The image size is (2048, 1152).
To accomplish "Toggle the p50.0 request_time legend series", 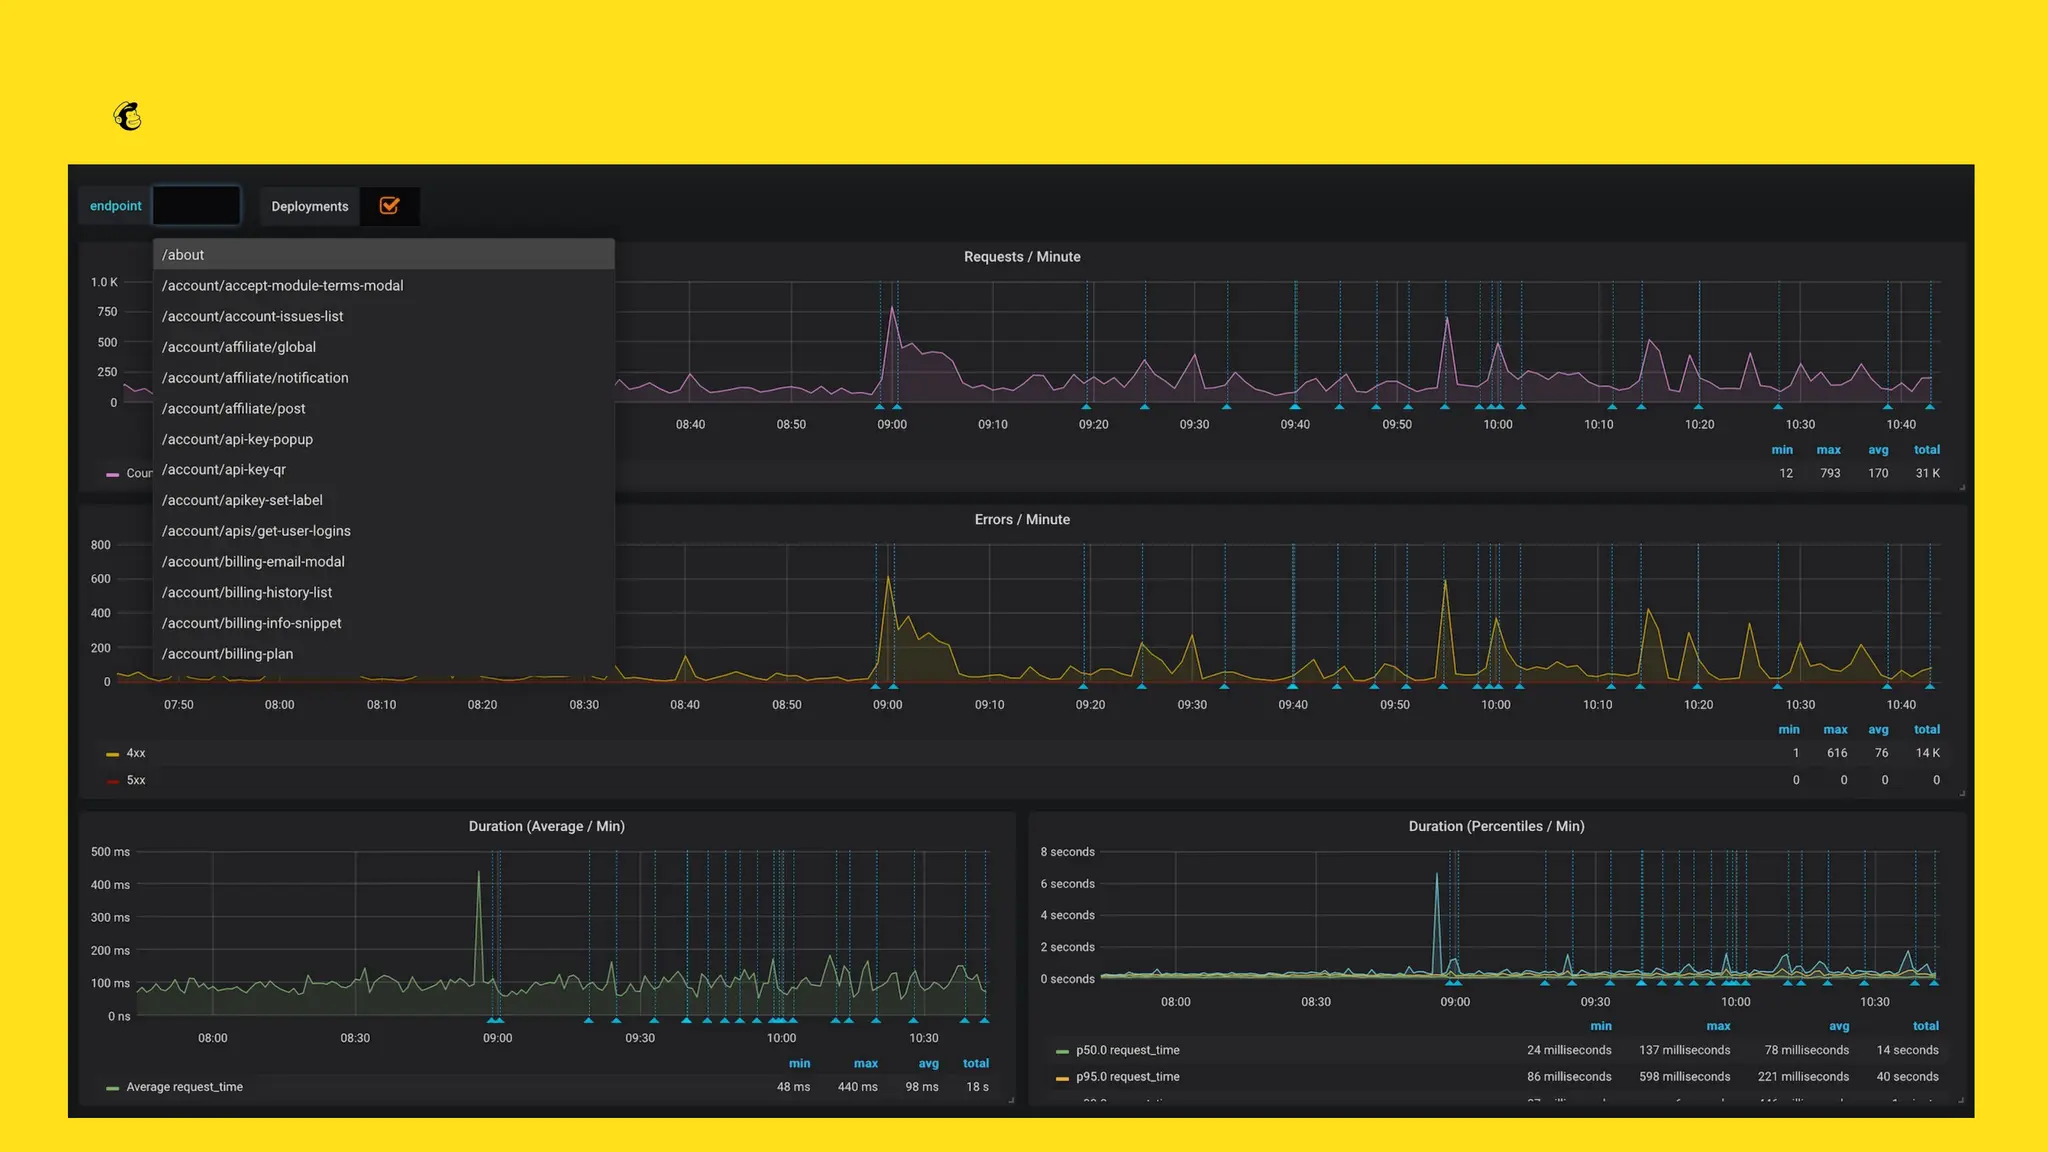I will point(1127,1051).
